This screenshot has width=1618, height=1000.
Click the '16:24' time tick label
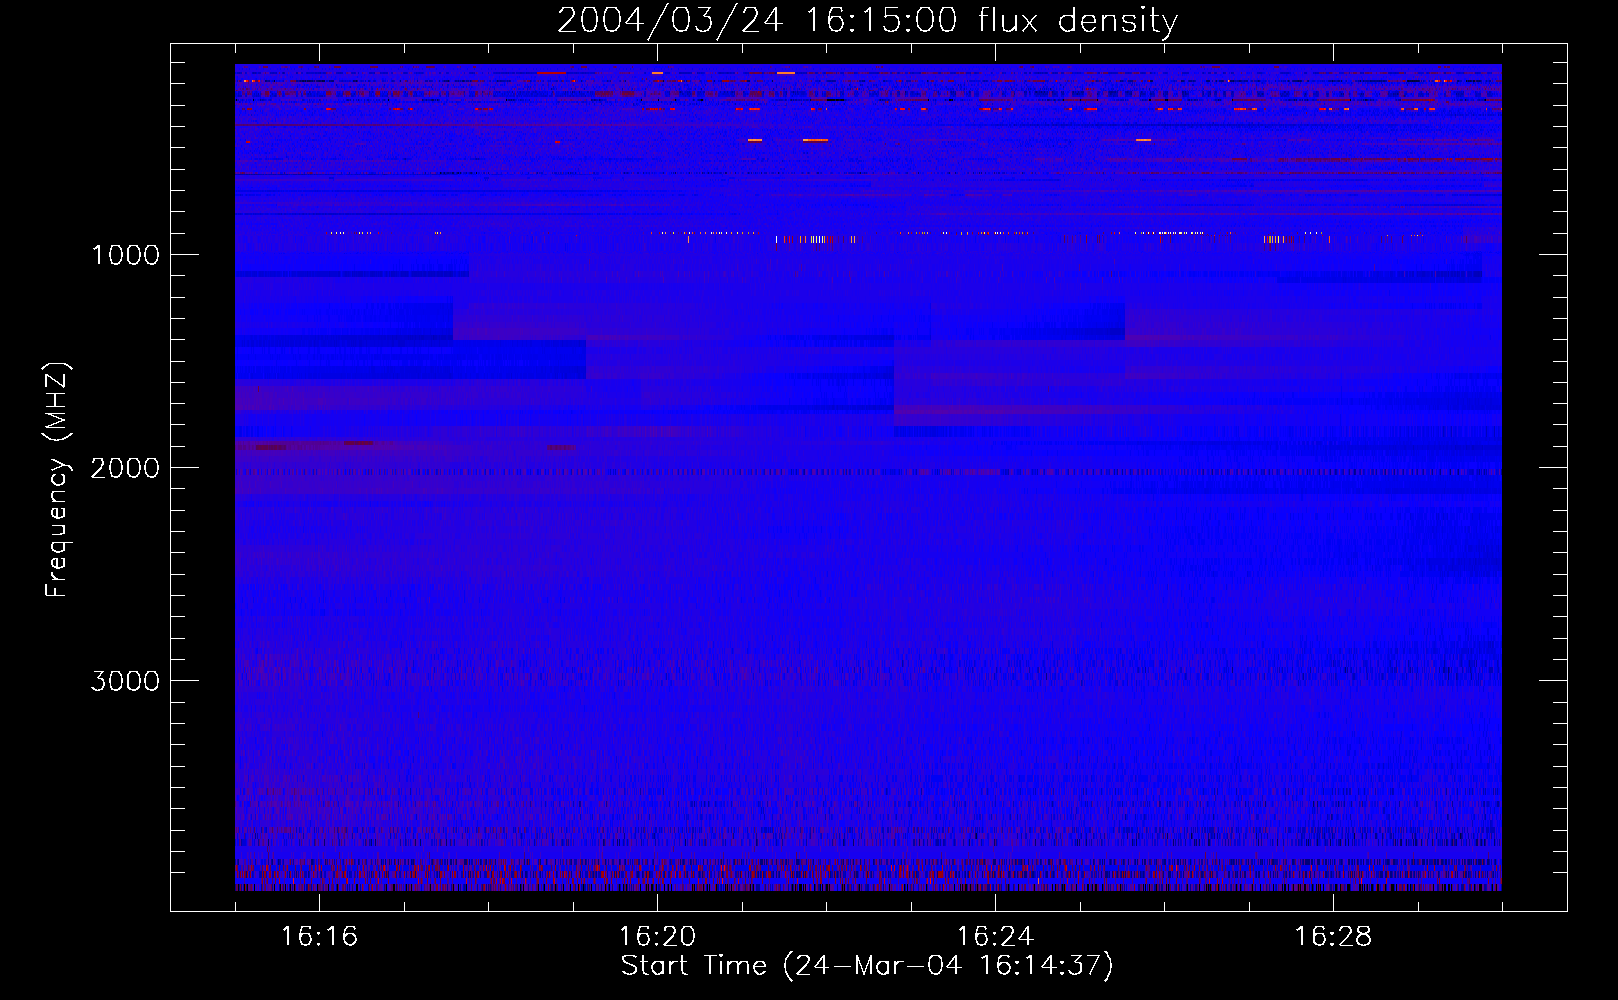(995, 937)
